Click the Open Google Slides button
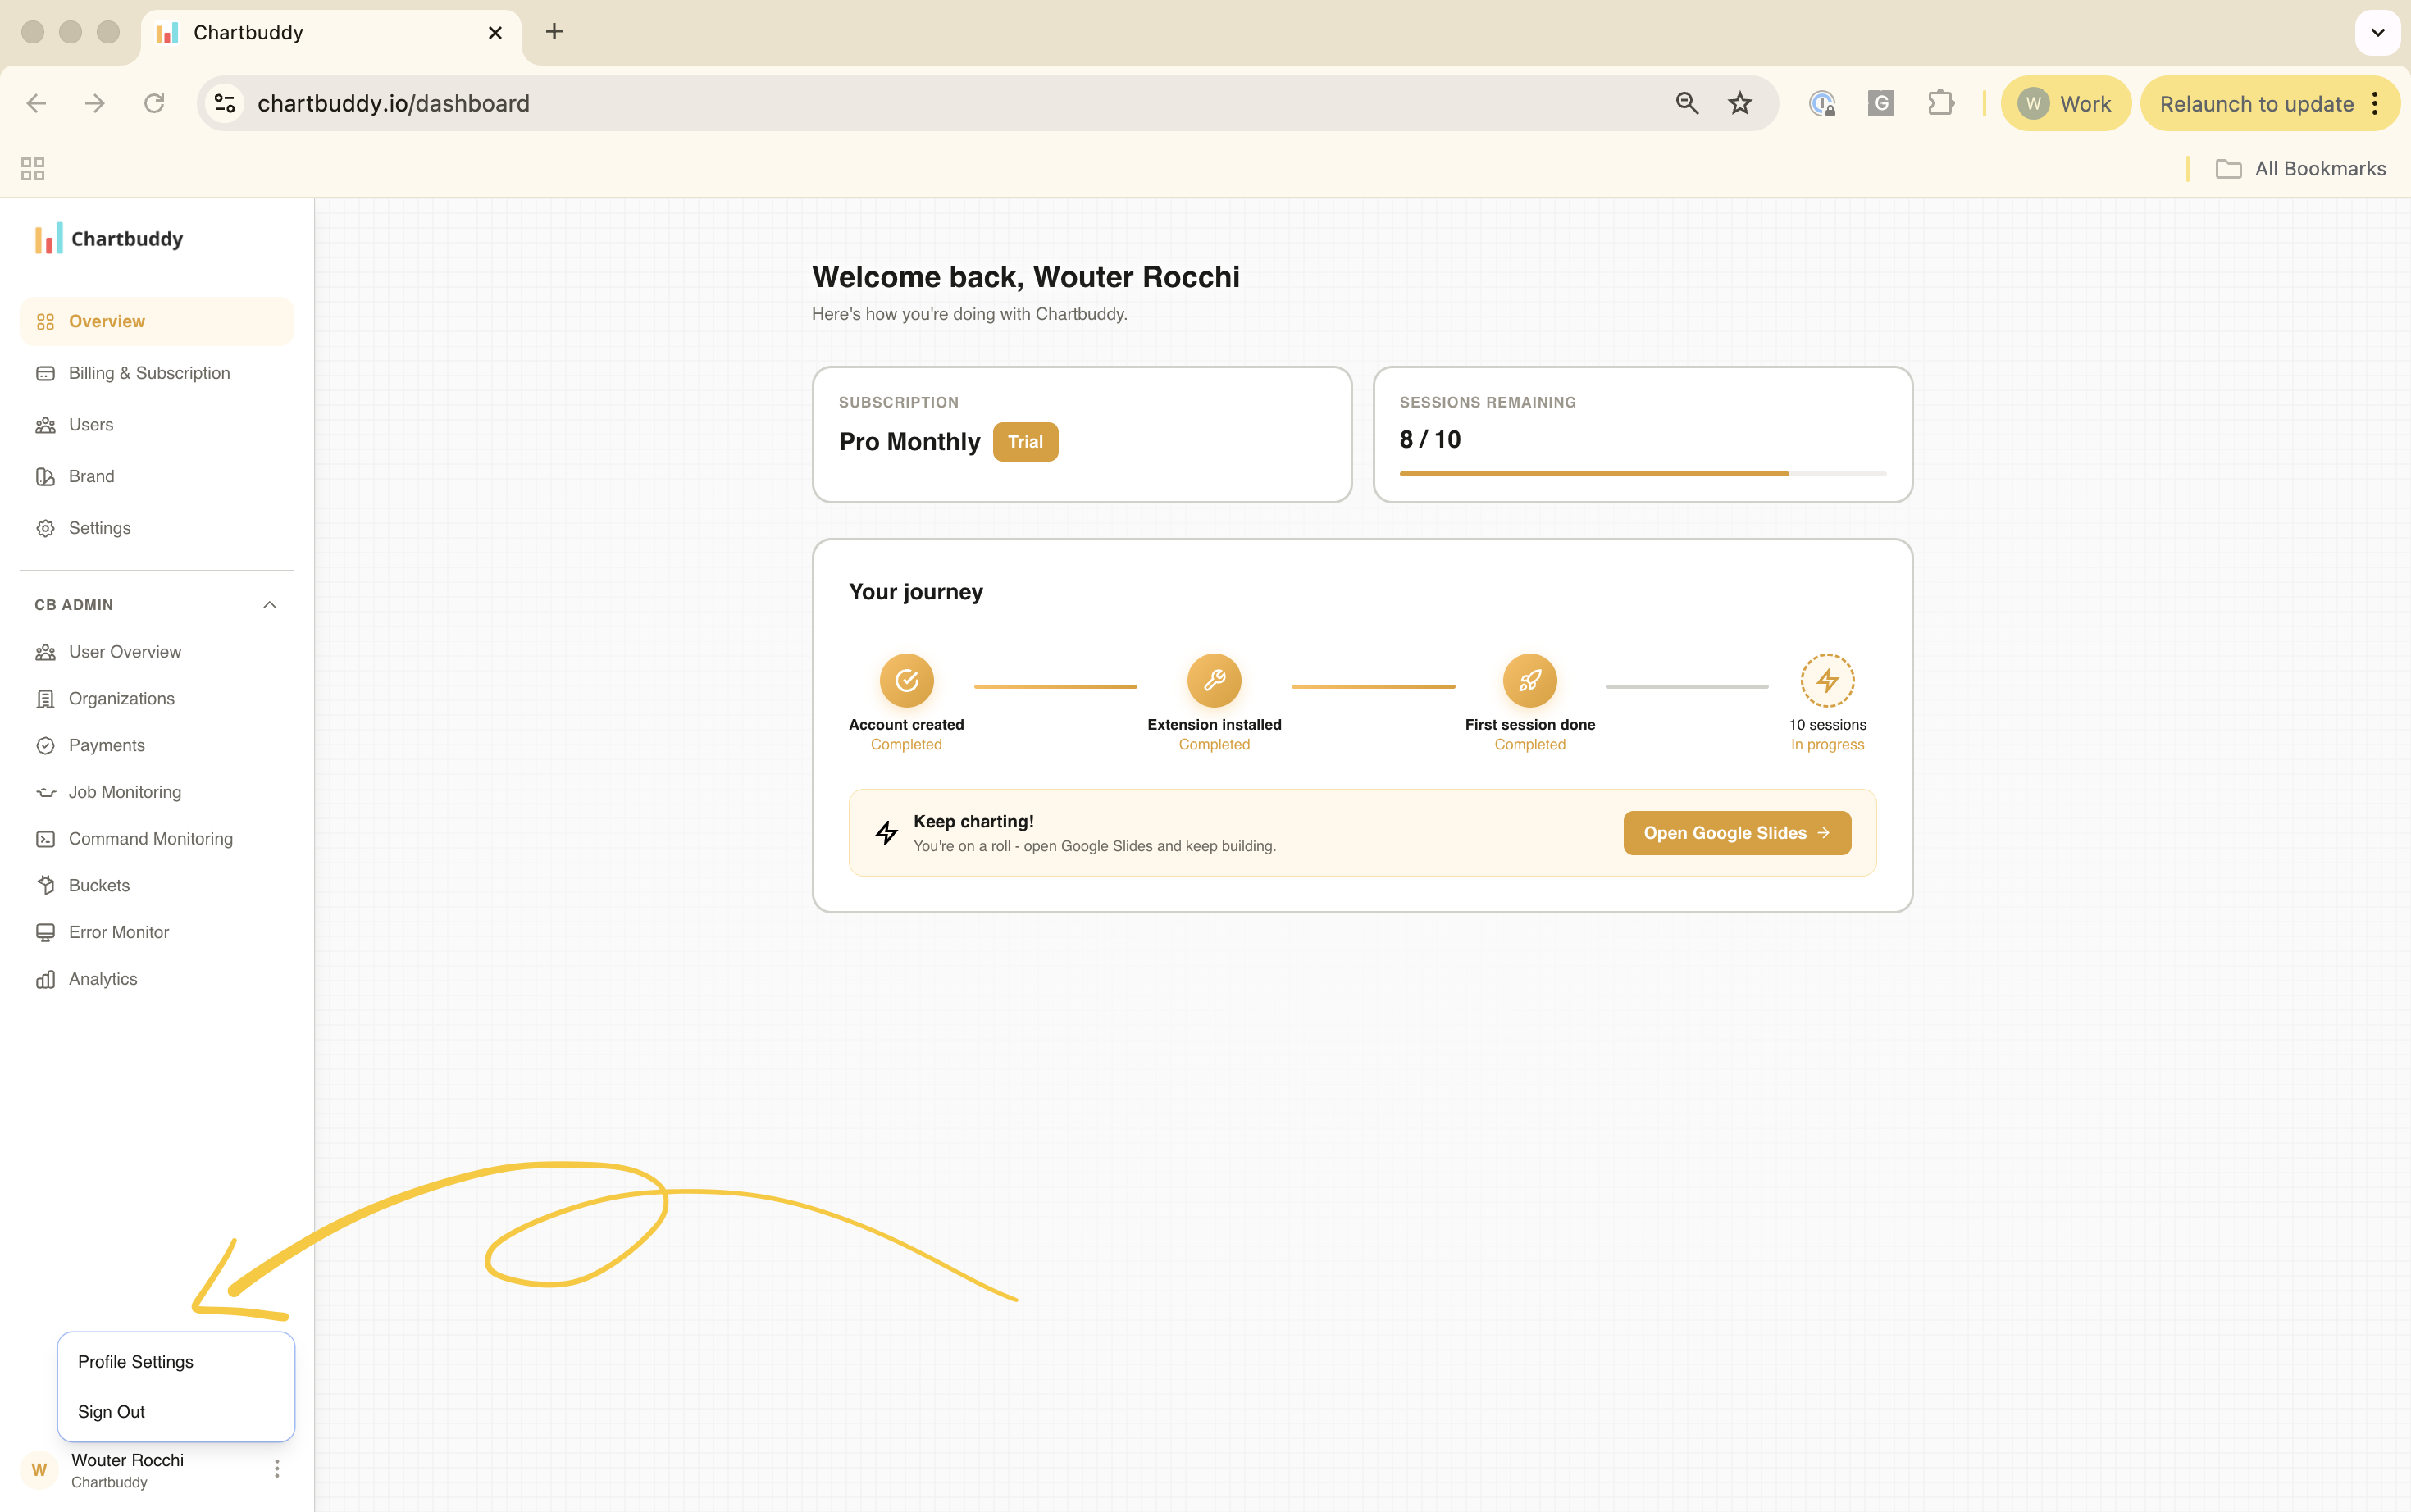2411x1512 pixels. (1736, 832)
